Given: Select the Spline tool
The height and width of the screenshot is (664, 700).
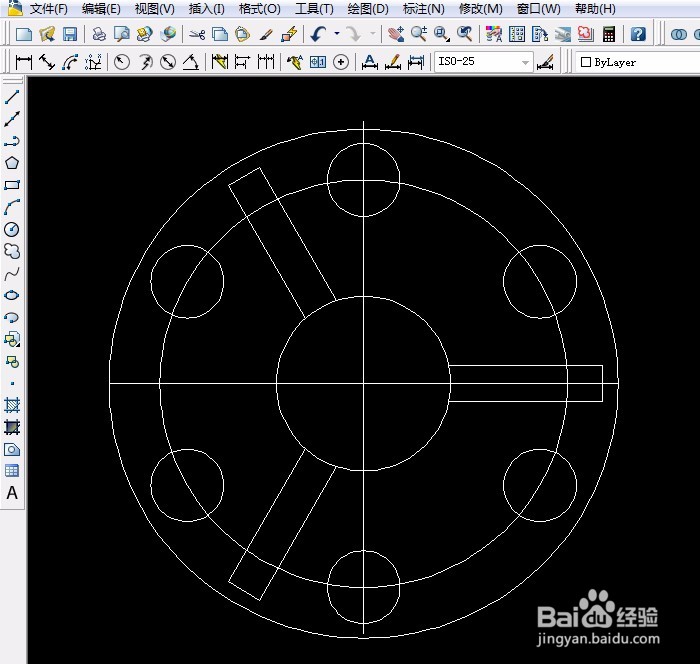Looking at the screenshot, I should [x=12, y=273].
